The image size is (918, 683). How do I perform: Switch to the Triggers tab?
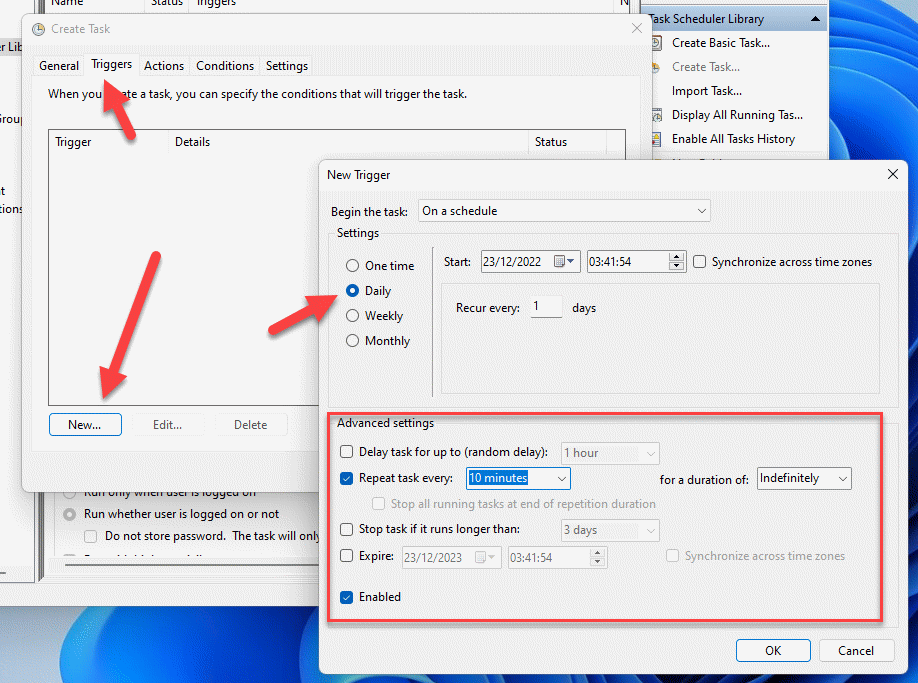pos(112,64)
